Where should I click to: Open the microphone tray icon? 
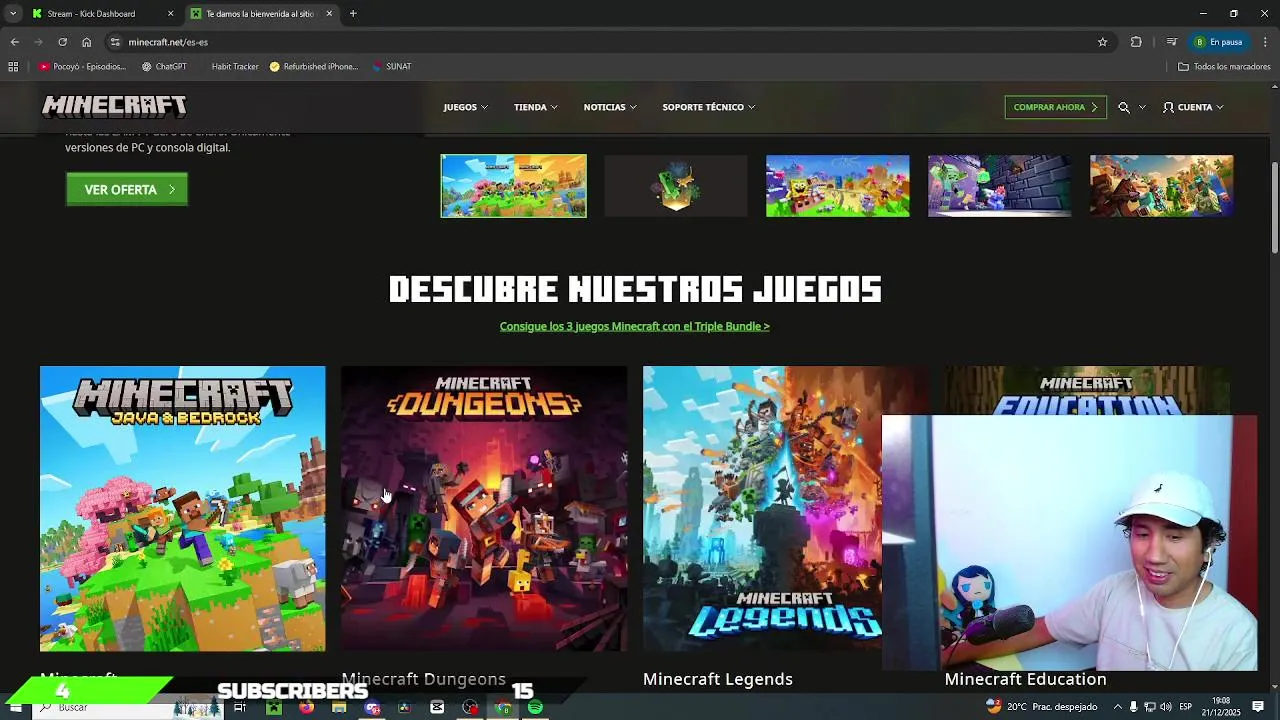[1134, 707]
